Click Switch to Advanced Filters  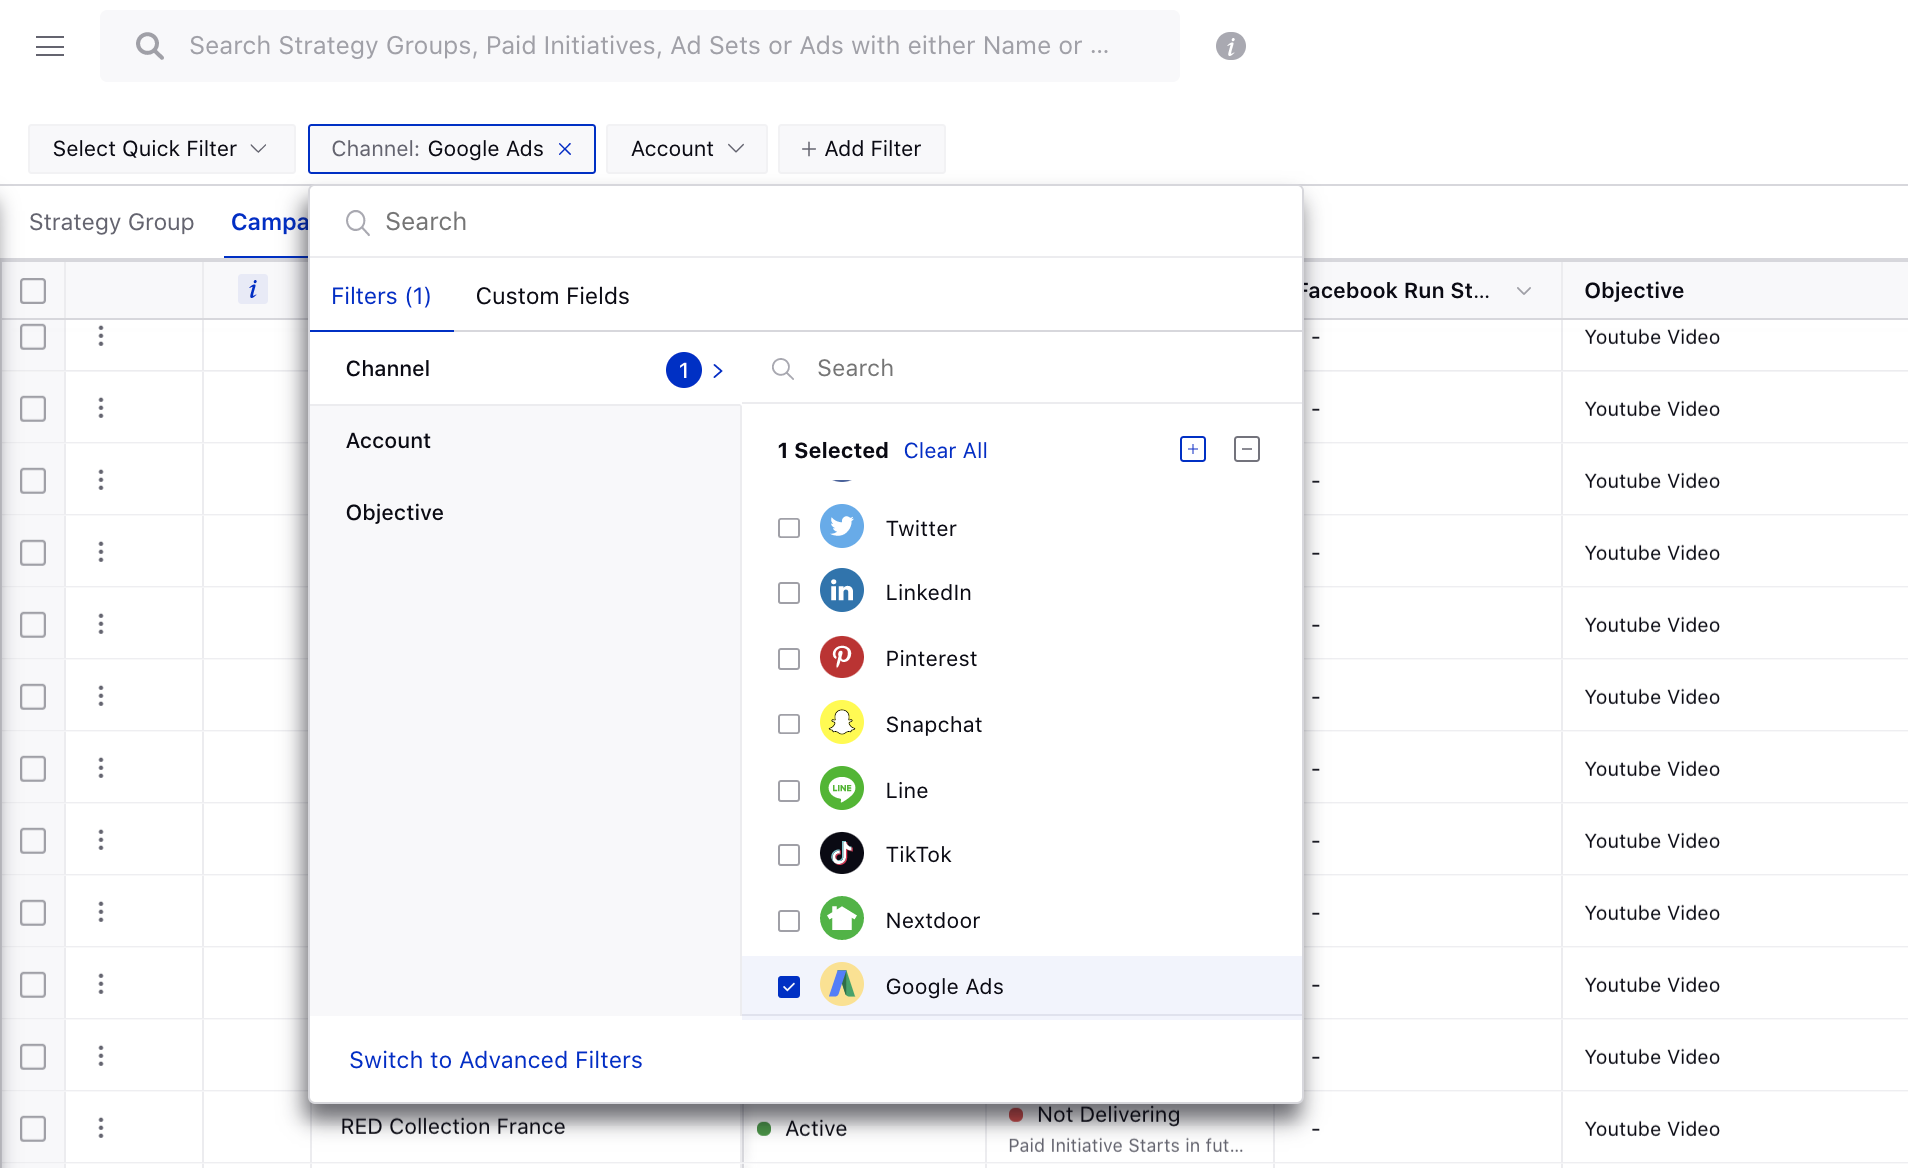496,1060
